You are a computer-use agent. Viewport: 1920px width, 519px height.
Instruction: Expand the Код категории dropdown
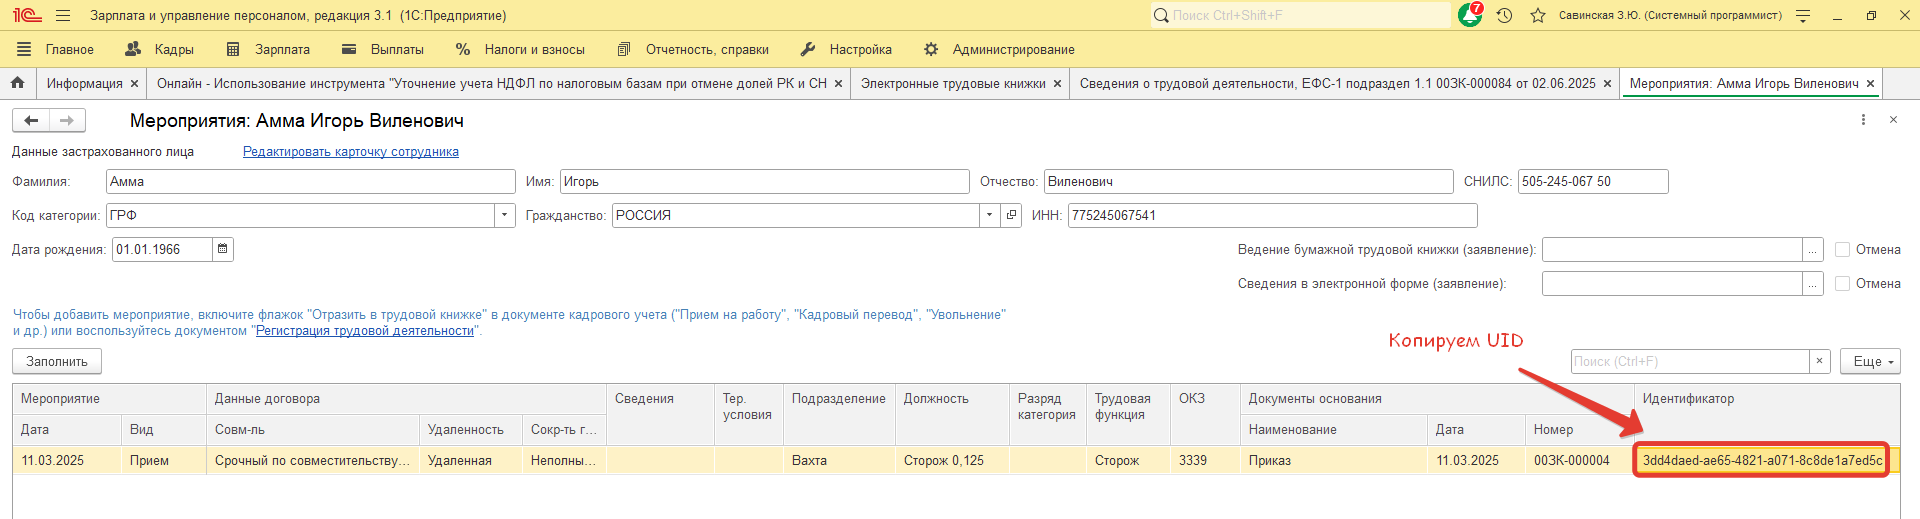(505, 215)
